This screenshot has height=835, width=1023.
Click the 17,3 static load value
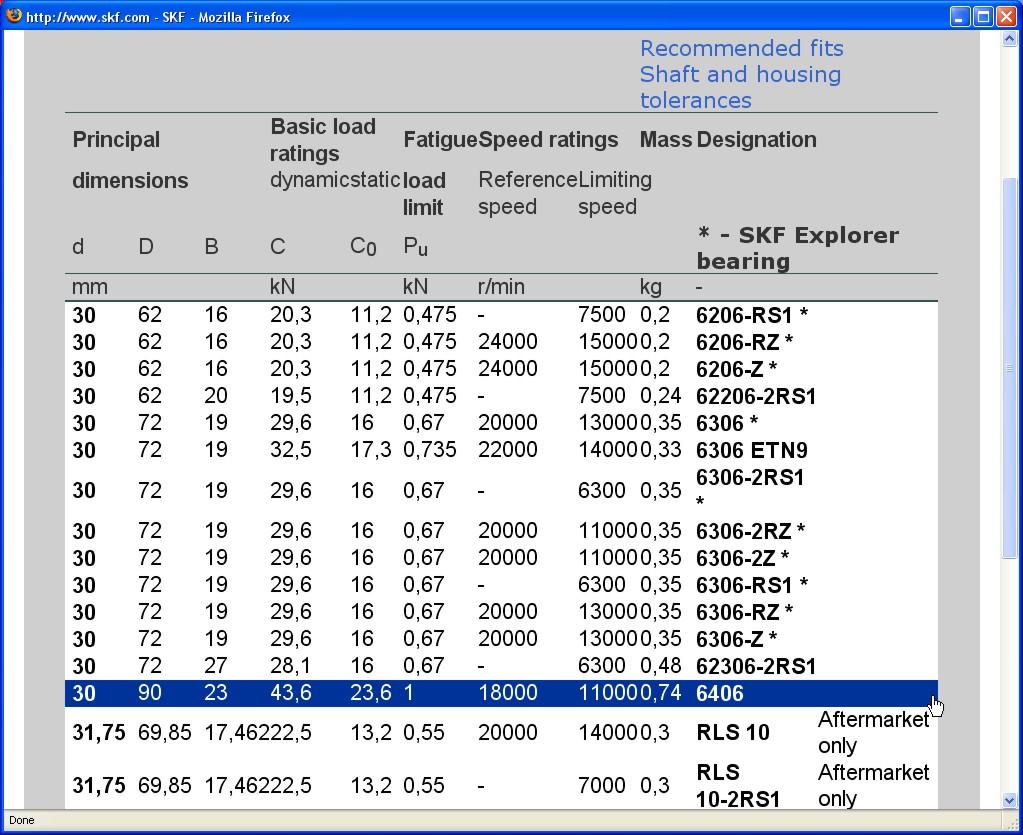coord(371,450)
